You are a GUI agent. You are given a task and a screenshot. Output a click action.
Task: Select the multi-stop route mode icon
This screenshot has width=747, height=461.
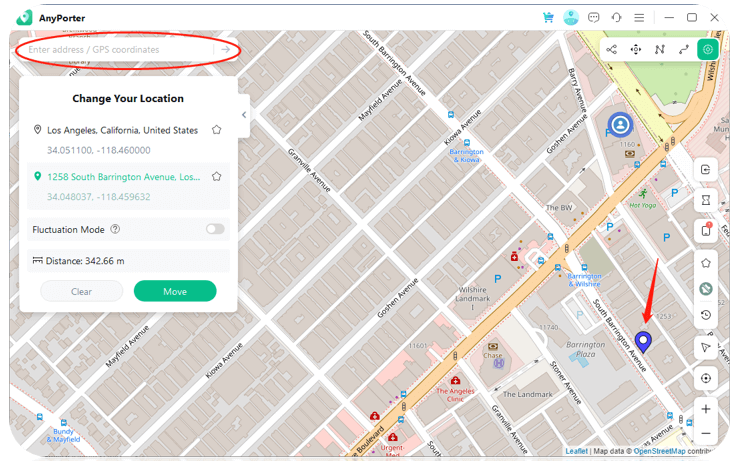pyautogui.click(x=660, y=50)
